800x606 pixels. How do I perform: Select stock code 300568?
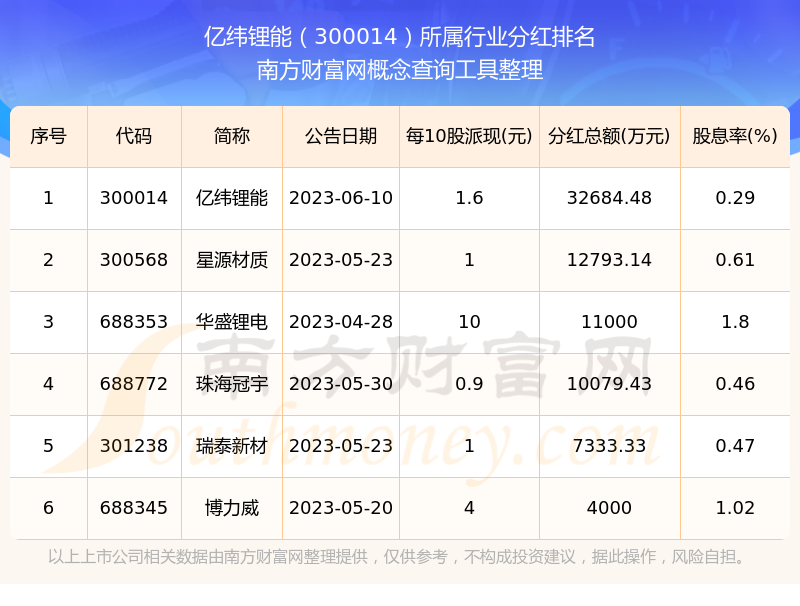point(134,260)
